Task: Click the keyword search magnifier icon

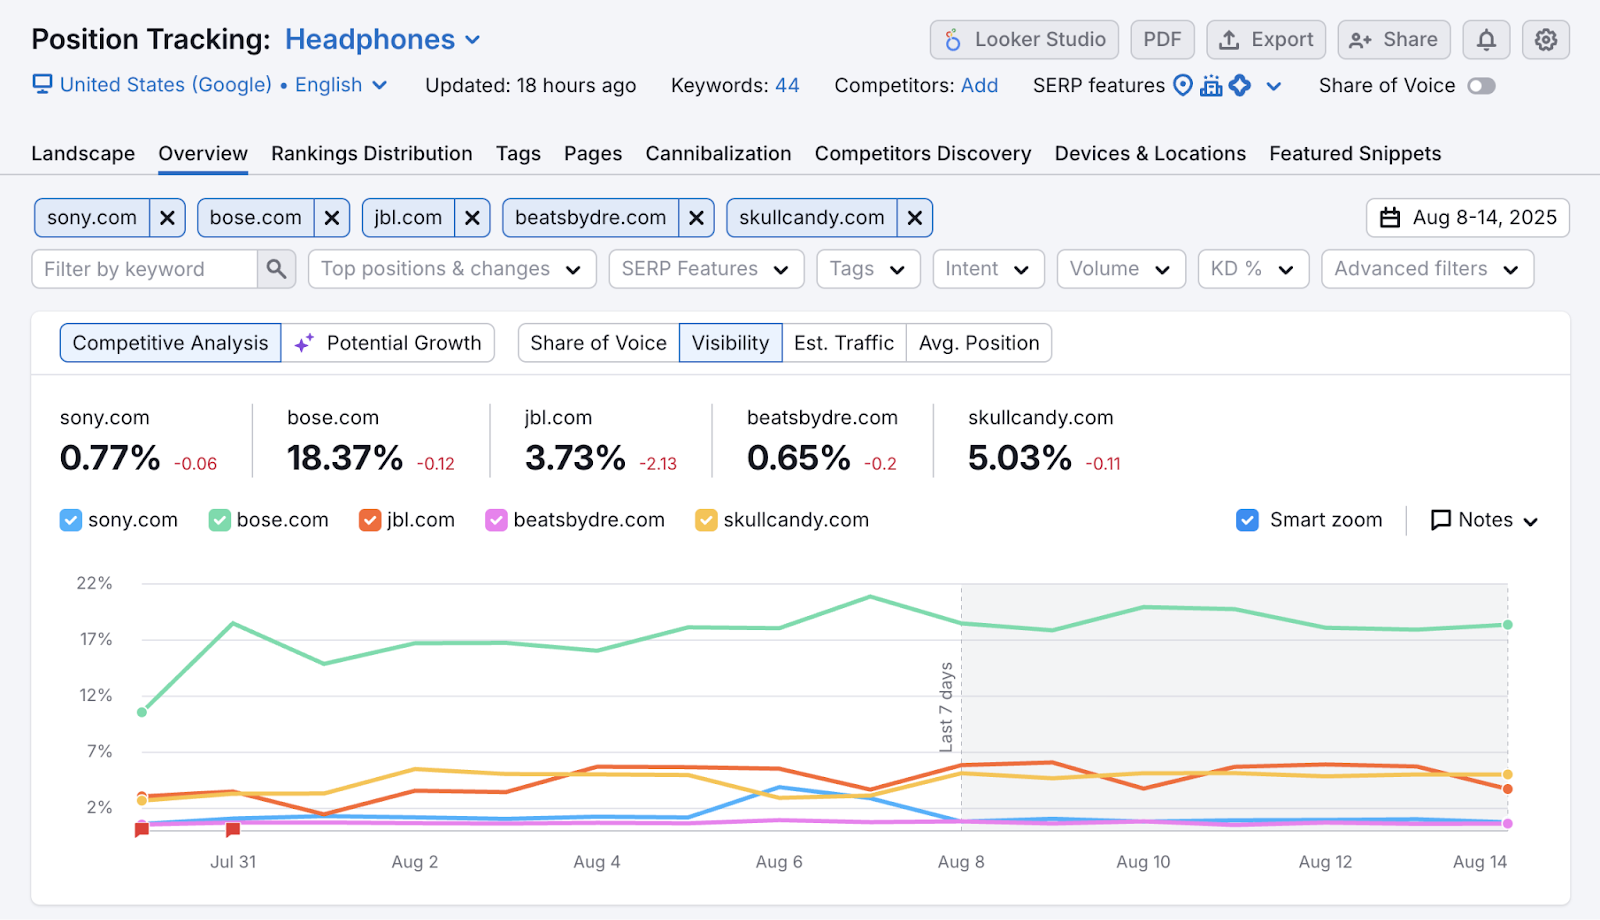Action: tap(277, 268)
